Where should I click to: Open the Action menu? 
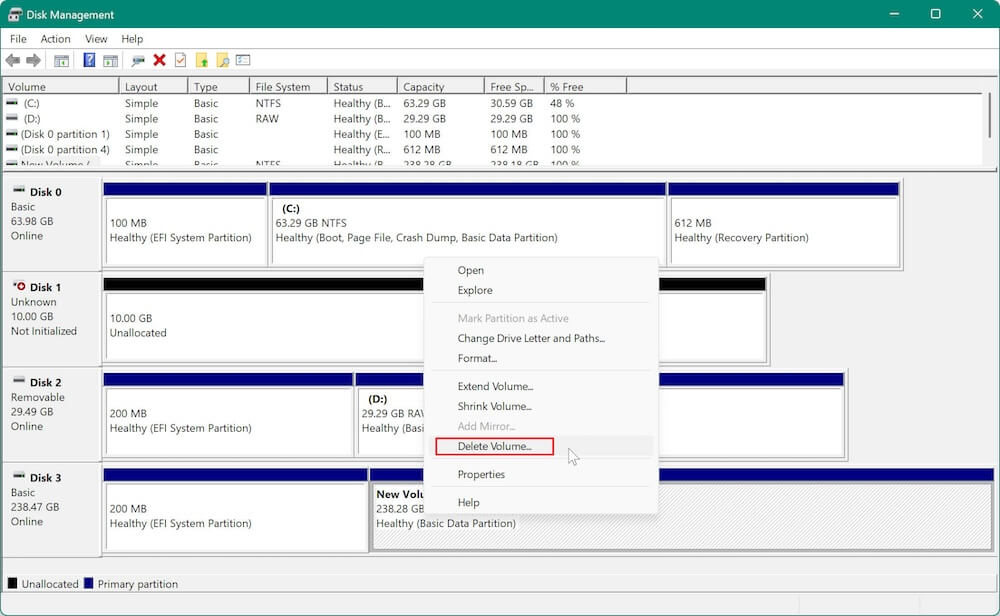55,39
